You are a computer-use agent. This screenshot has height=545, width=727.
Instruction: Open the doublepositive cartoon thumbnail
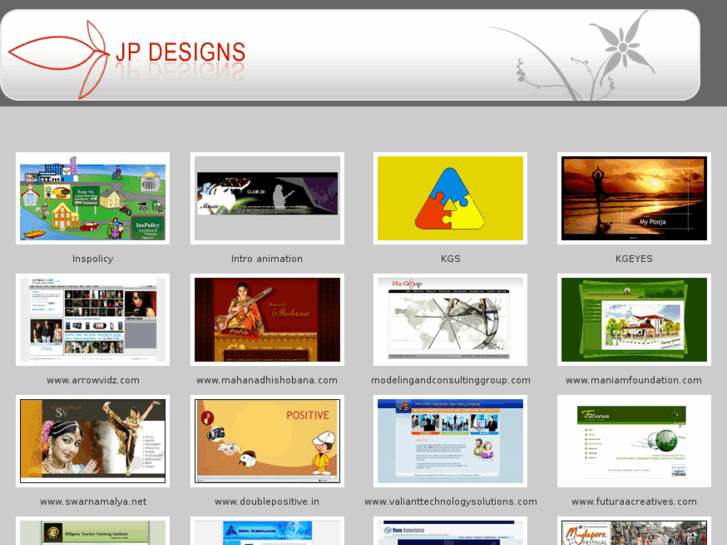click(x=267, y=441)
